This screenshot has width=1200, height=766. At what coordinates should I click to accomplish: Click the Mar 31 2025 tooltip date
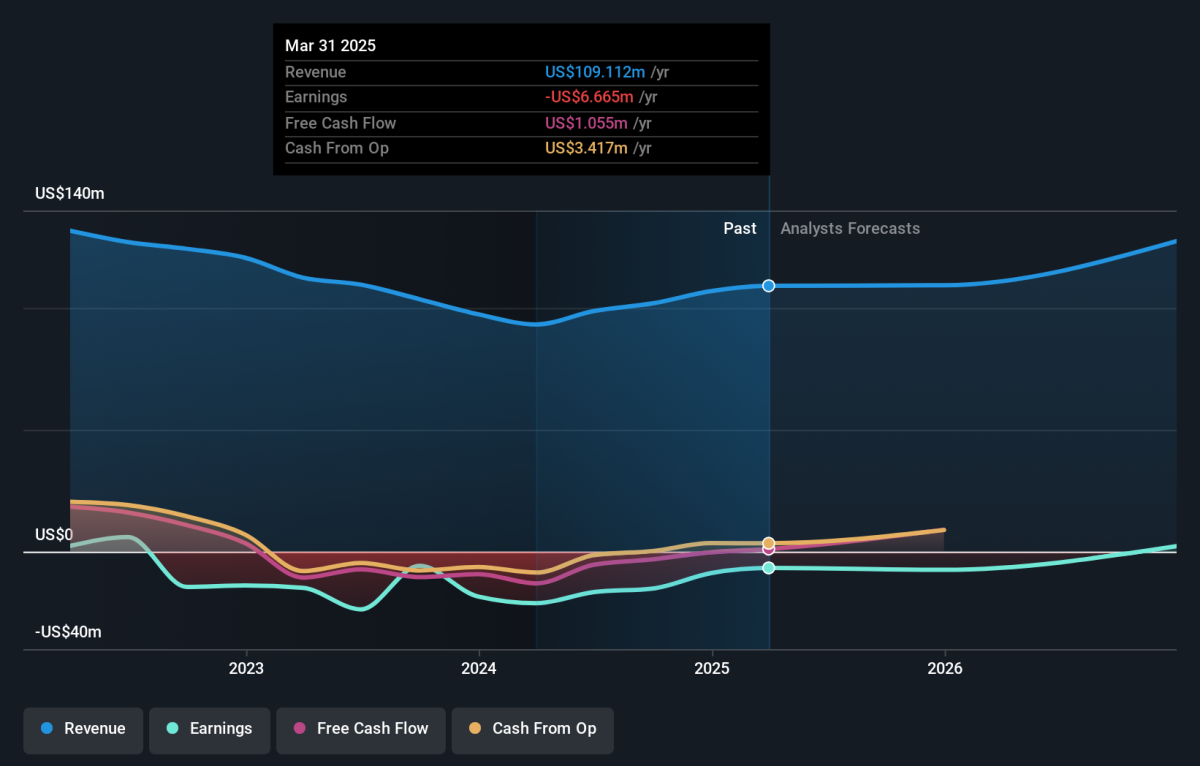point(331,46)
